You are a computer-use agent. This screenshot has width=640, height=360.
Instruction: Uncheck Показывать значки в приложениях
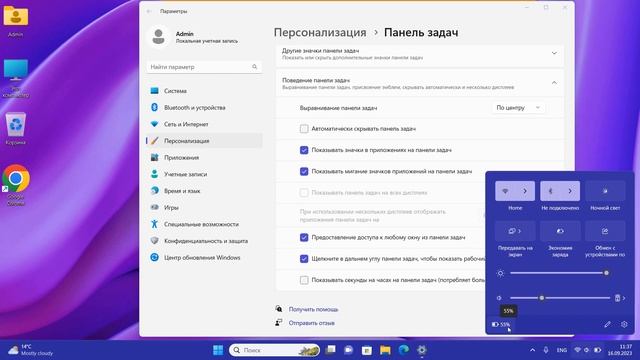(304, 150)
